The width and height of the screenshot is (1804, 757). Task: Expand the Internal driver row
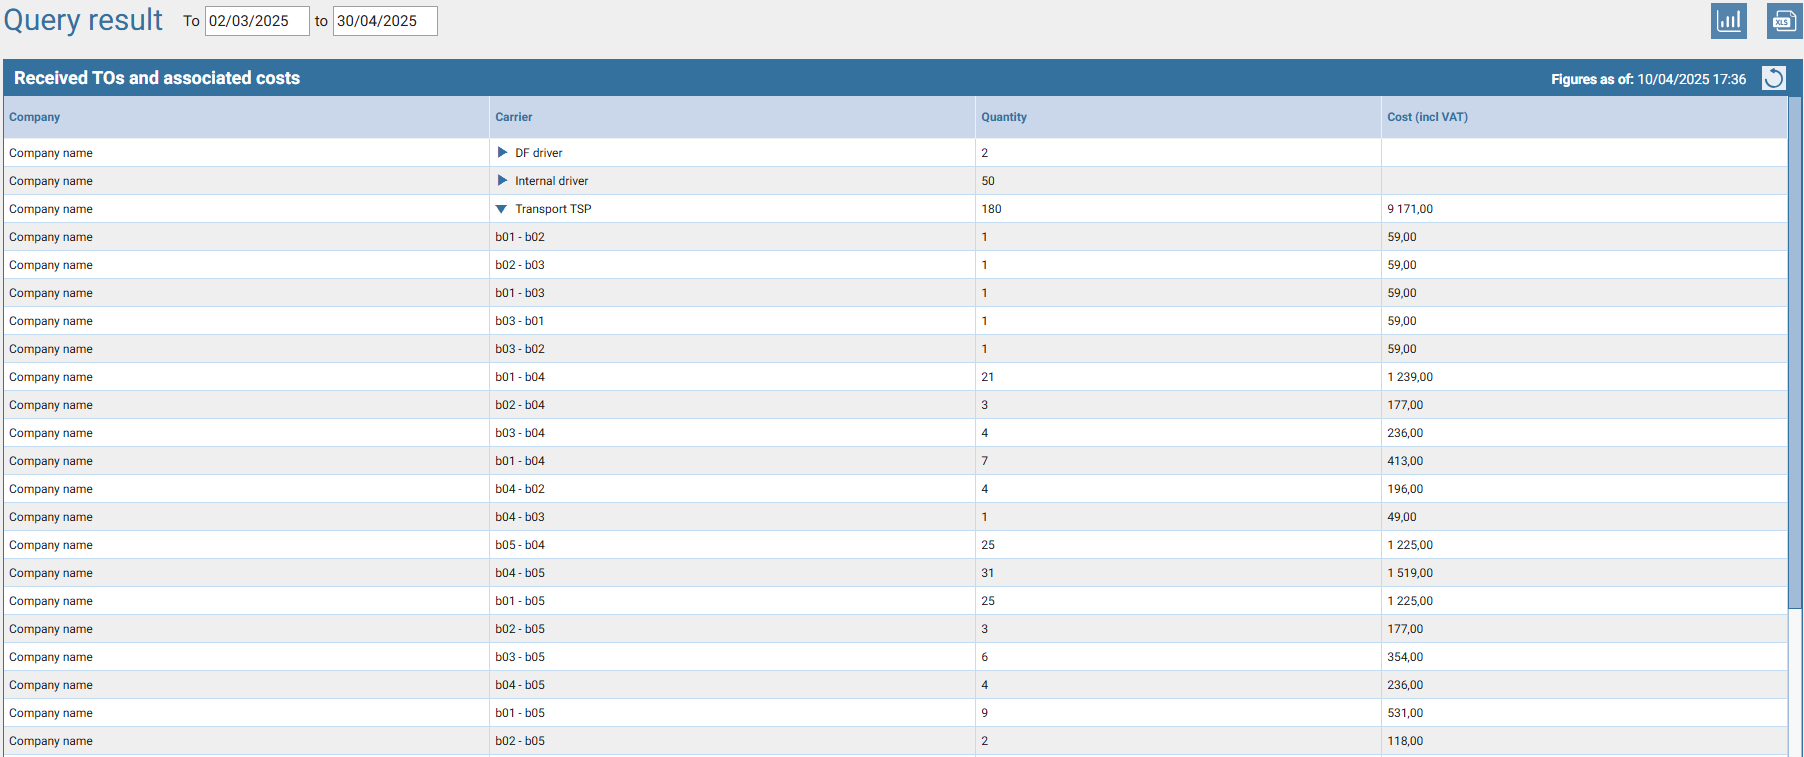tap(502, 181)
